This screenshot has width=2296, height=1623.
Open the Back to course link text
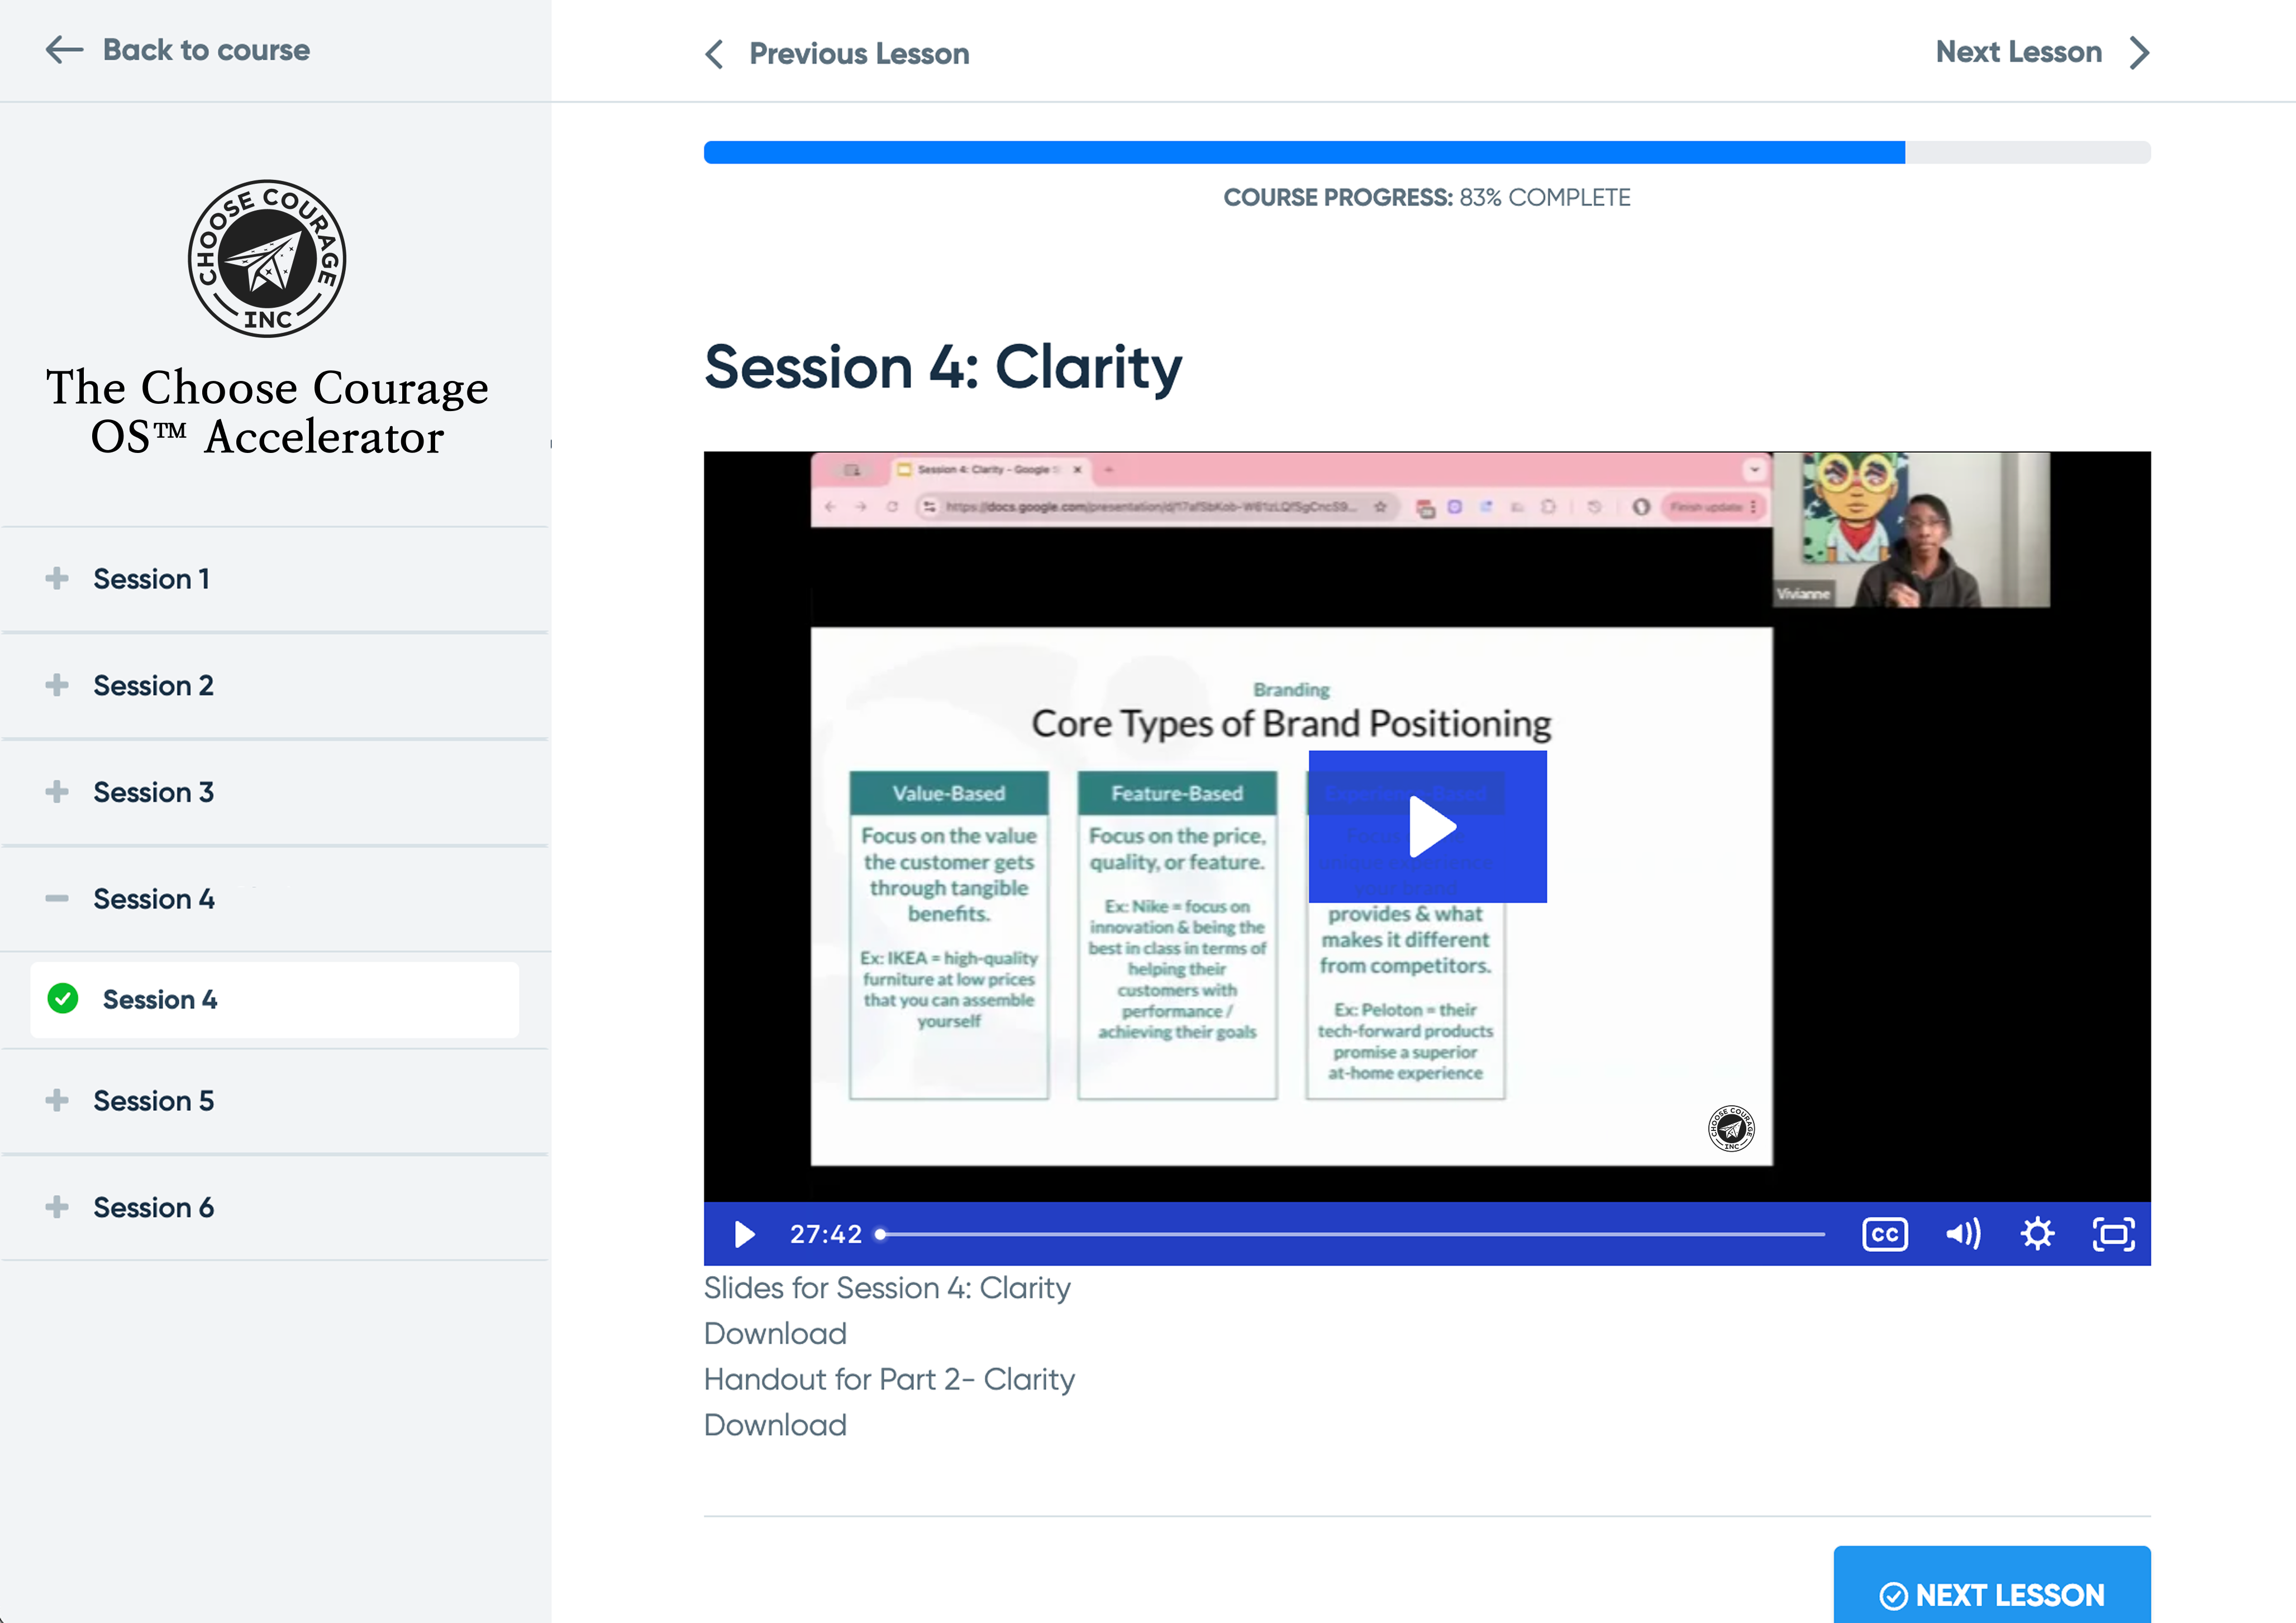[206, 50]
